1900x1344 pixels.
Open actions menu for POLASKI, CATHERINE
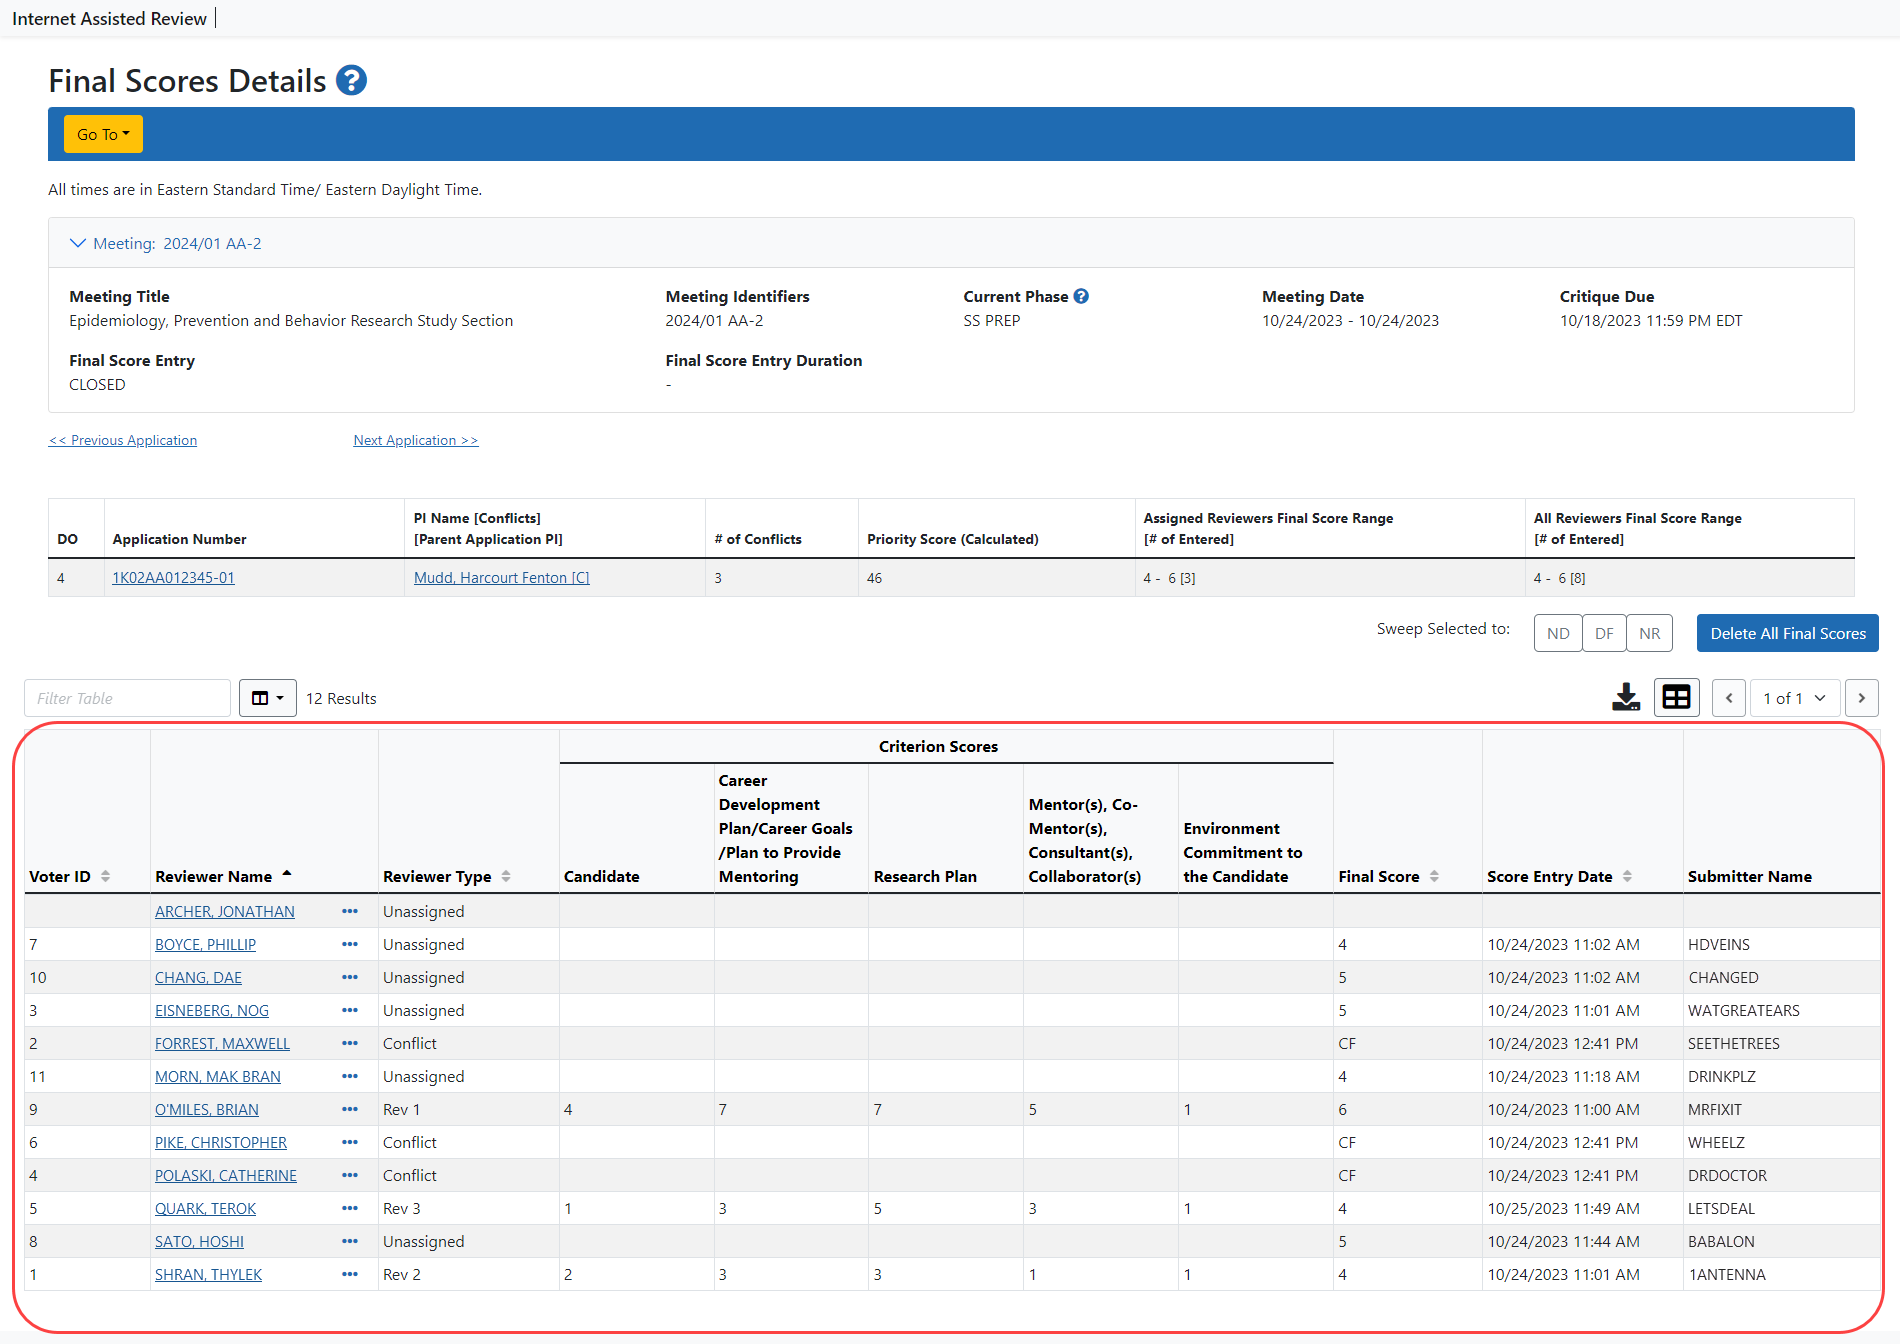coord(350,1175)
